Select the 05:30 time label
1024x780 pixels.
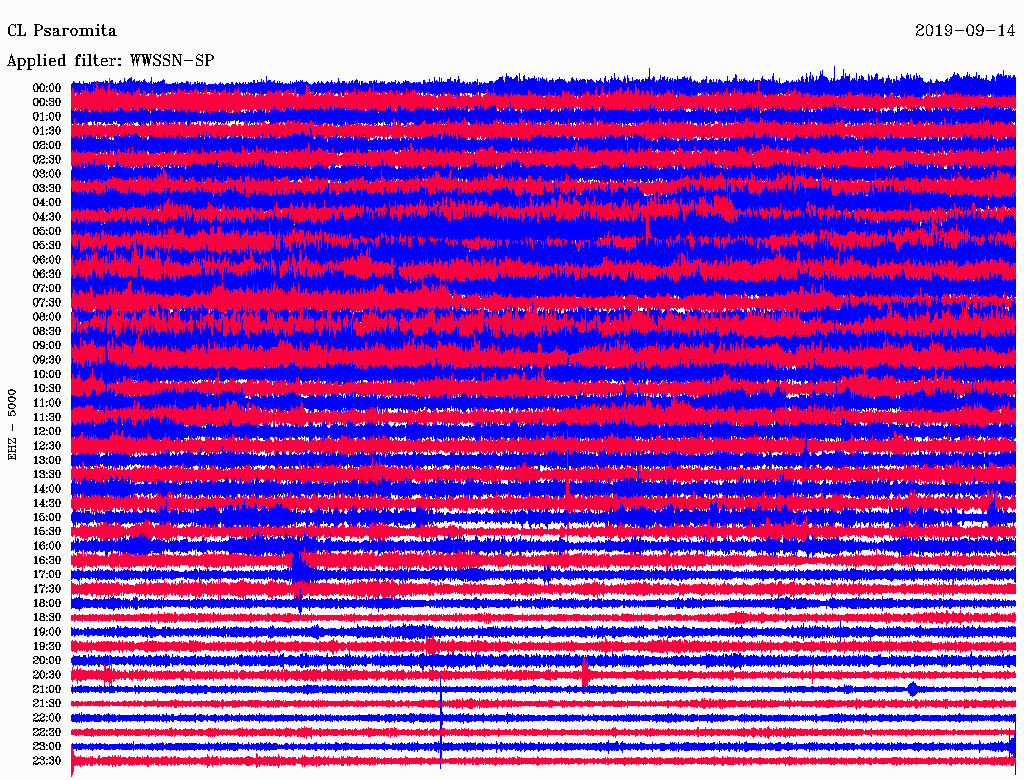point(47,246)
